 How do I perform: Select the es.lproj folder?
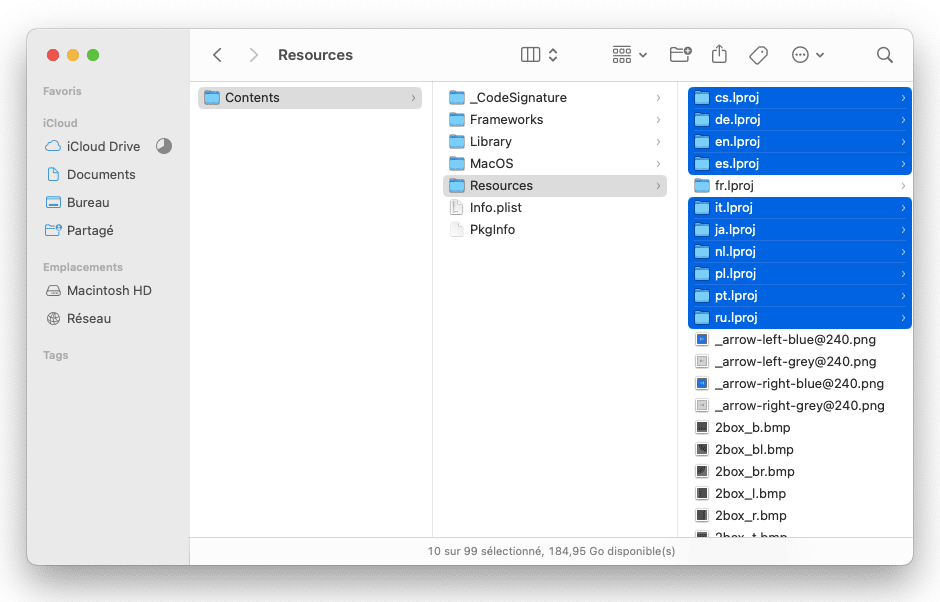point(800,164)
